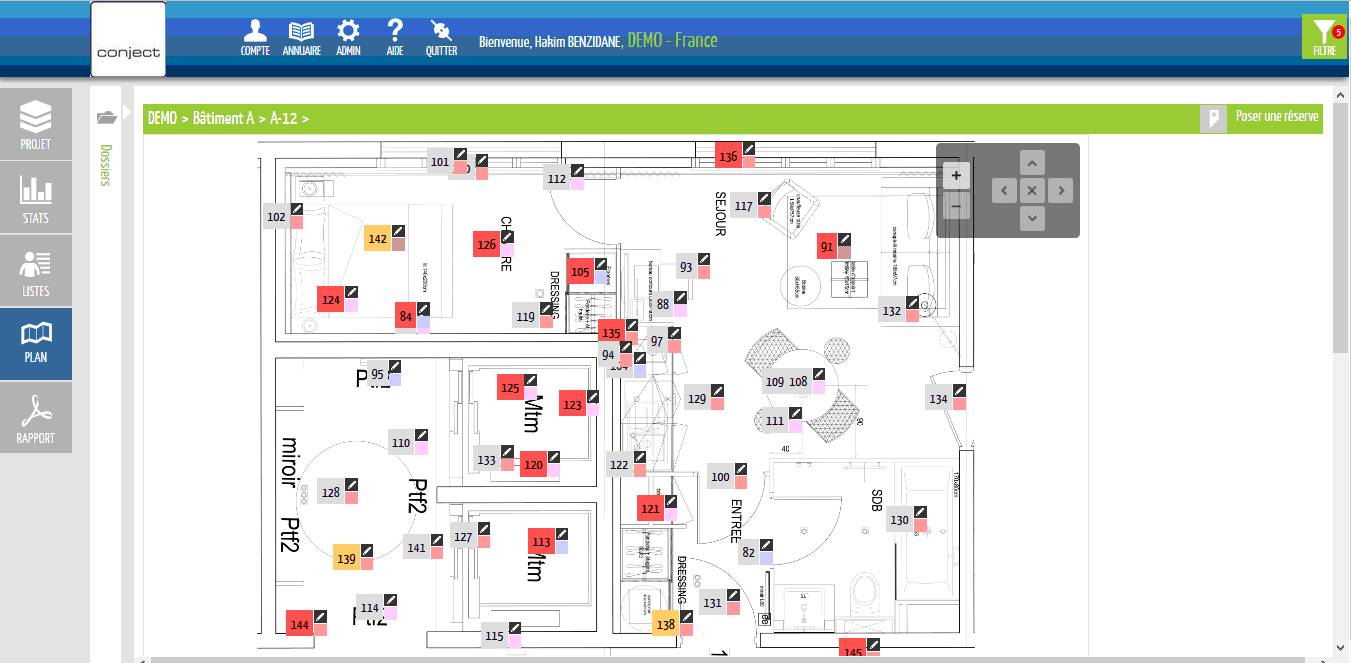This screenshot has height=663, width=1351.
Task: Open the FILTRE filter button
Action: [x=1324, y=38]
